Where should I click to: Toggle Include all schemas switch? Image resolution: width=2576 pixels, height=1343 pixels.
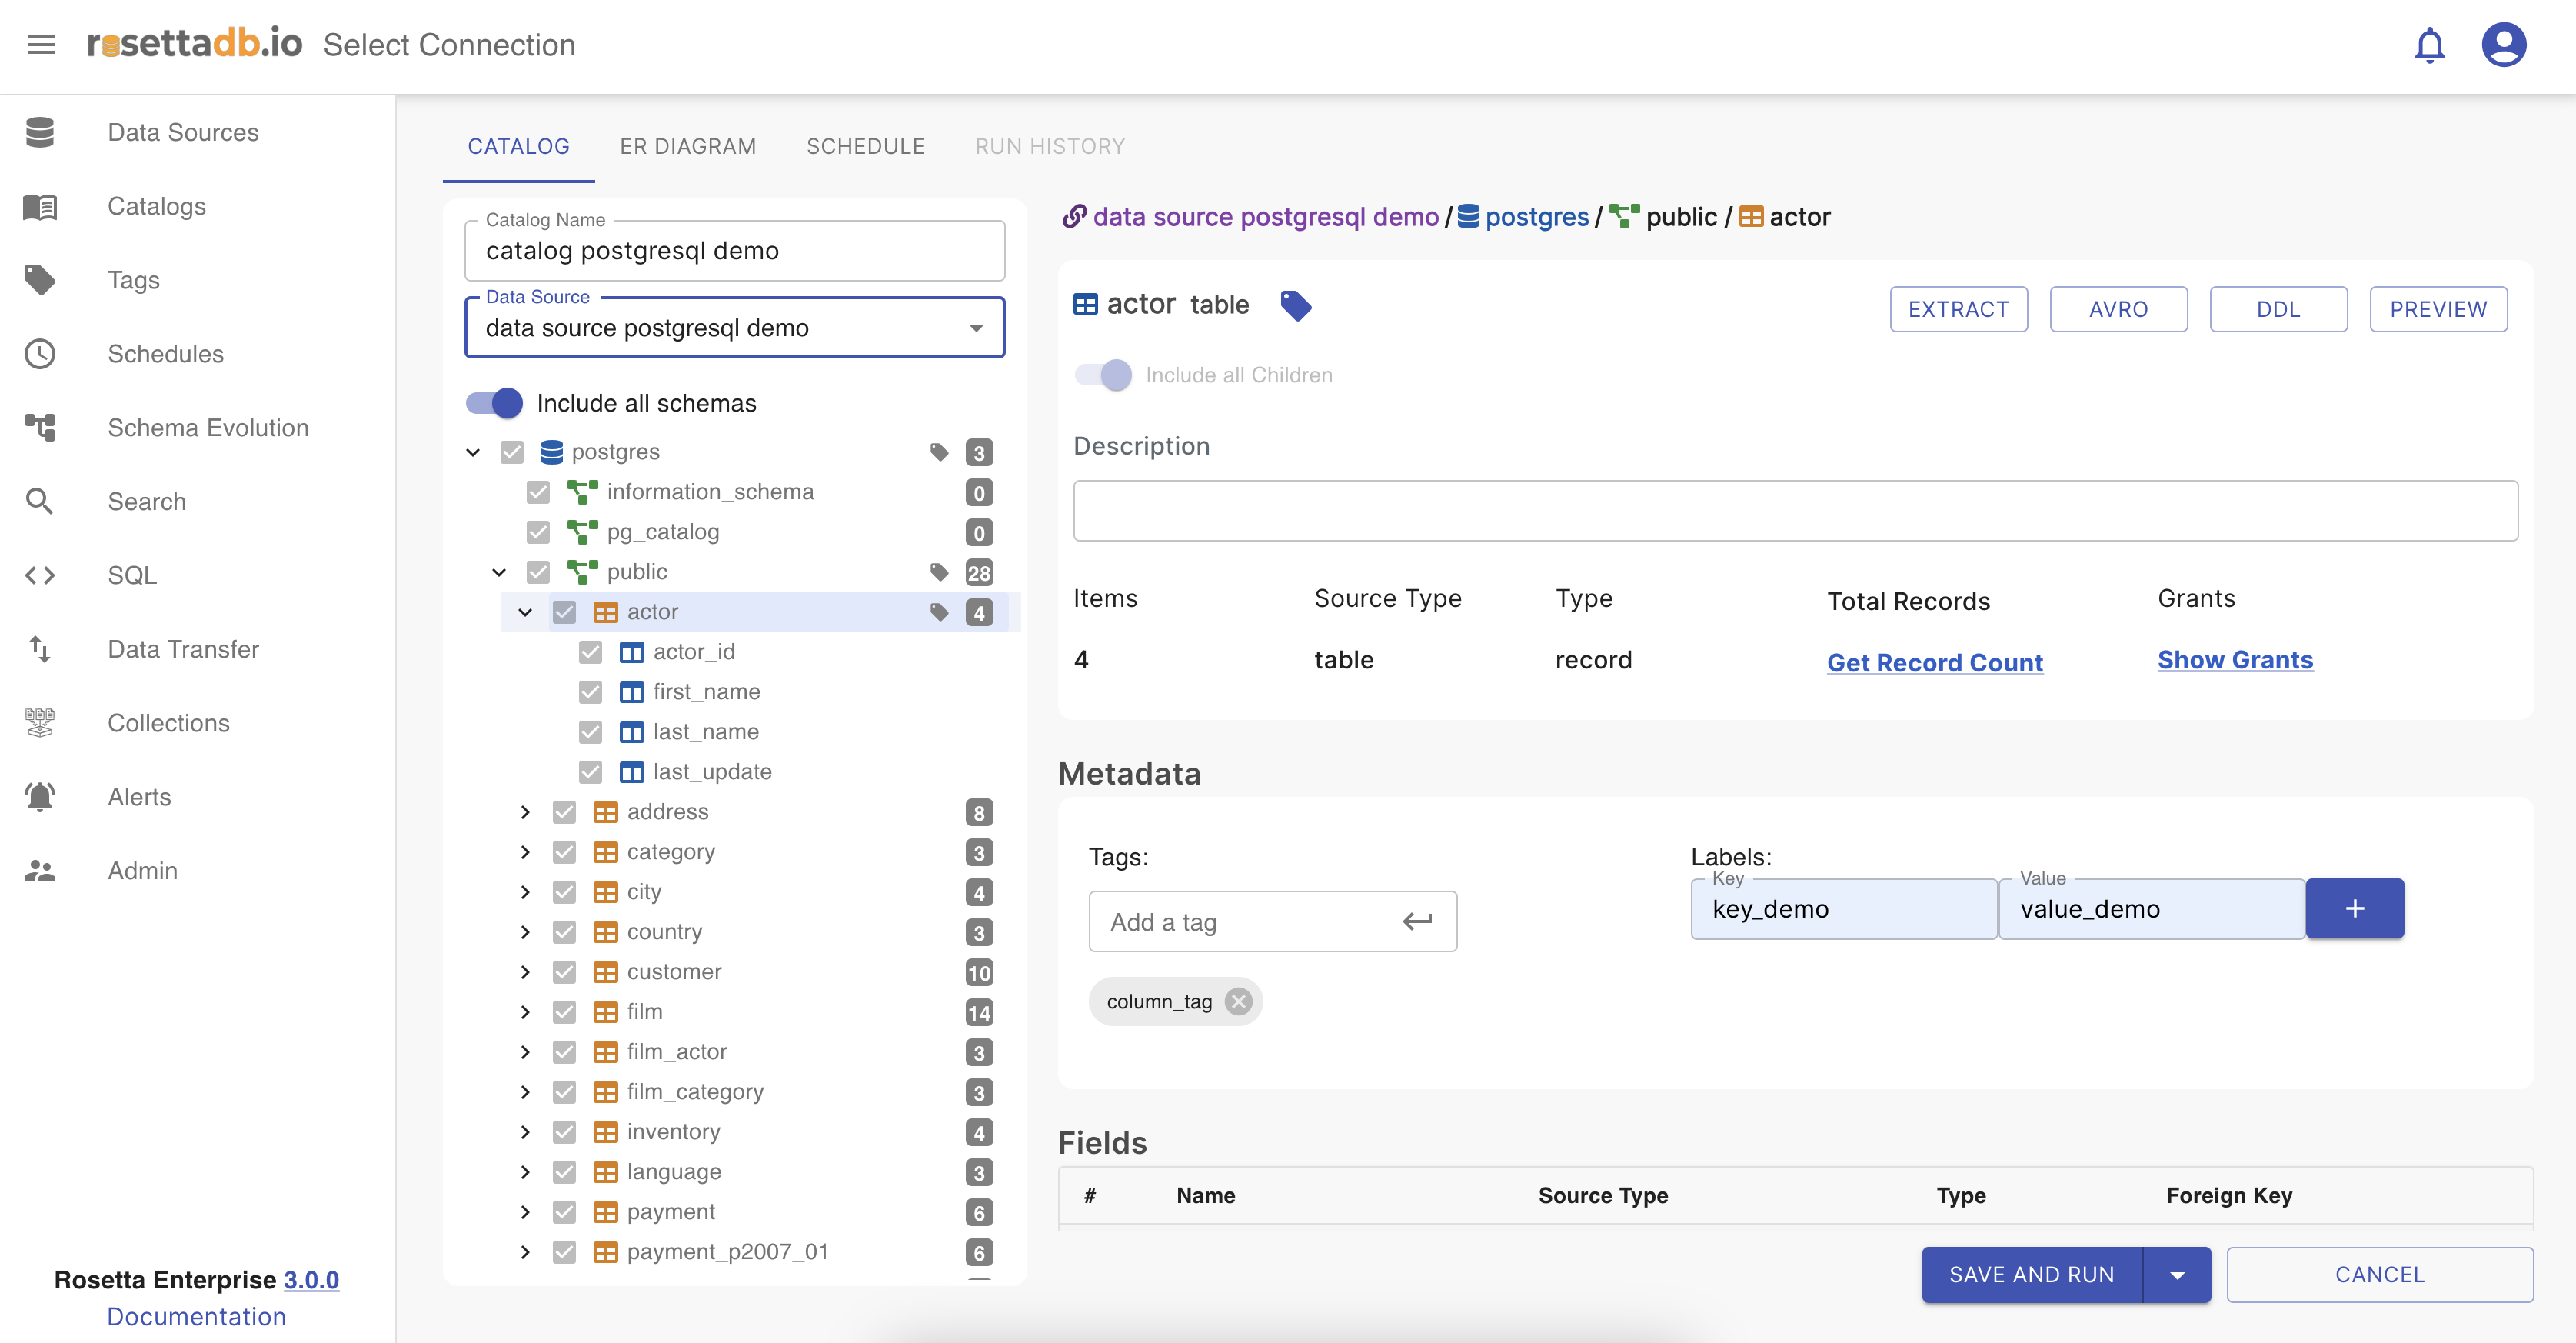pos(495,403)
